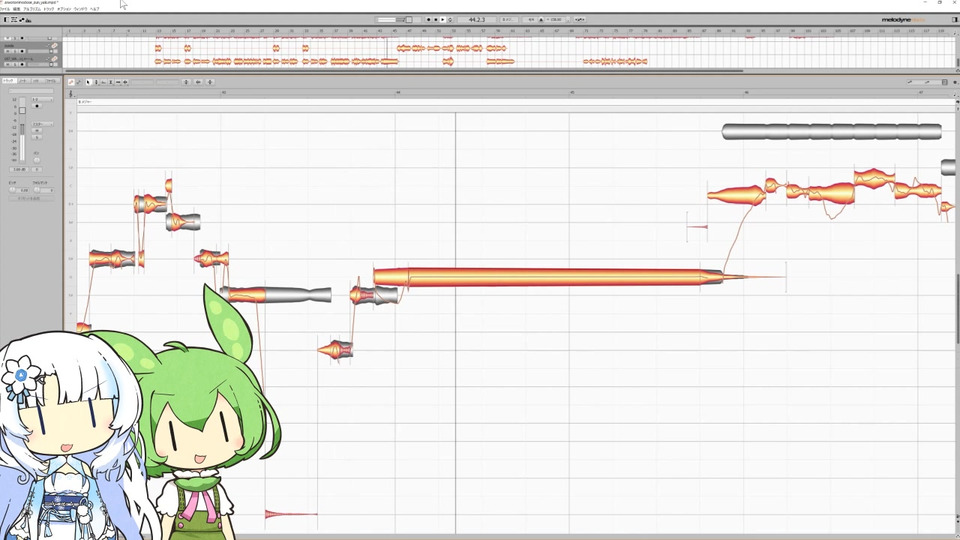The image size is (960, 540).
Task: Switch to the ファイル inspector tab
Action: click(x=51, y=81)
